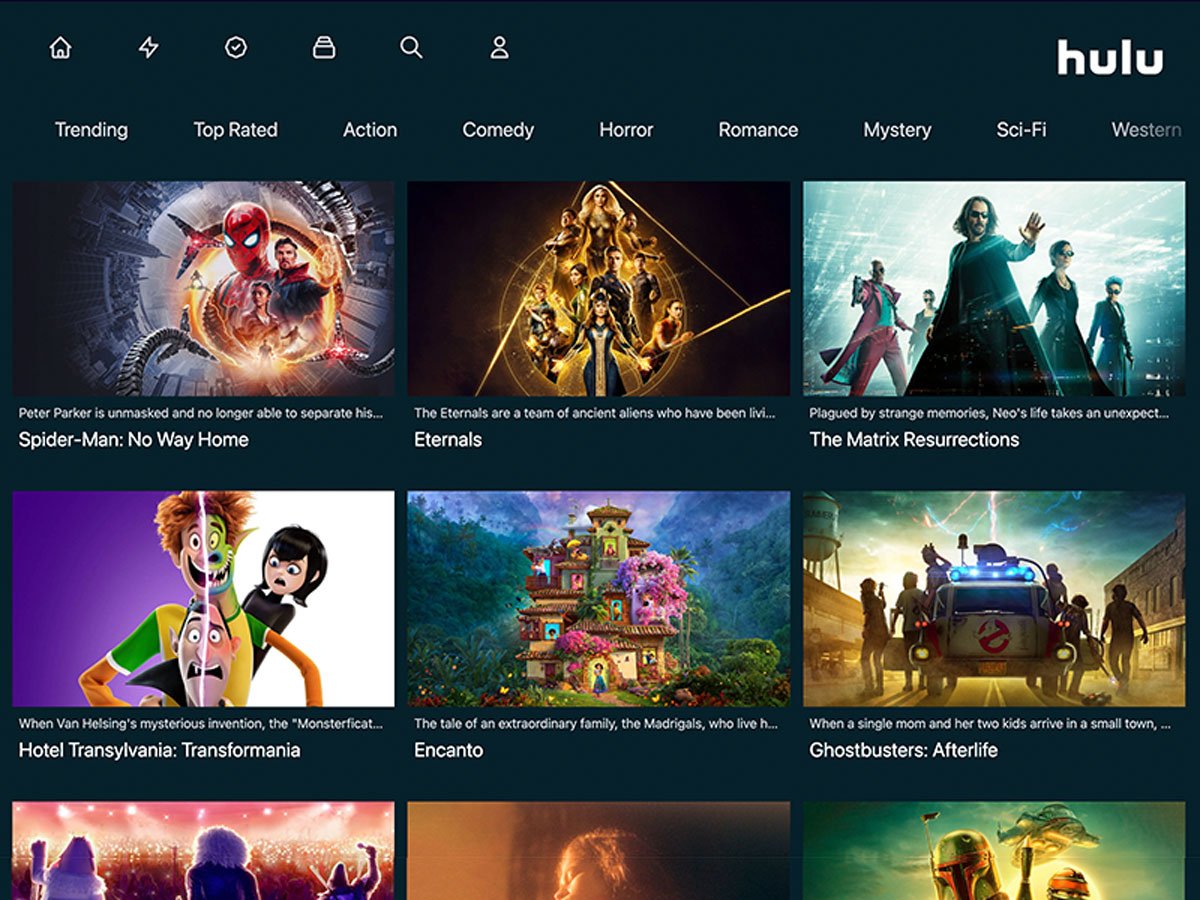Open the collections stack icon
Screen dimensions: 1200x900
(324, 48)
